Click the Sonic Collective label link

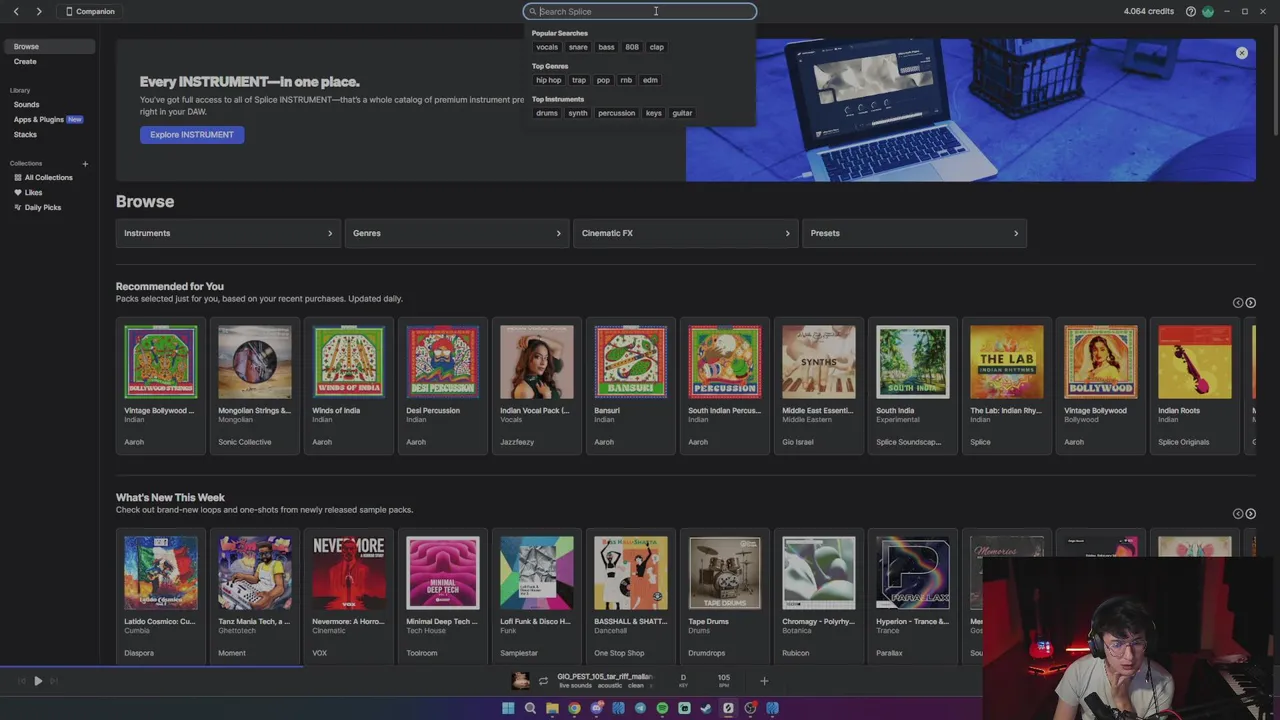[x=244, y=442]
